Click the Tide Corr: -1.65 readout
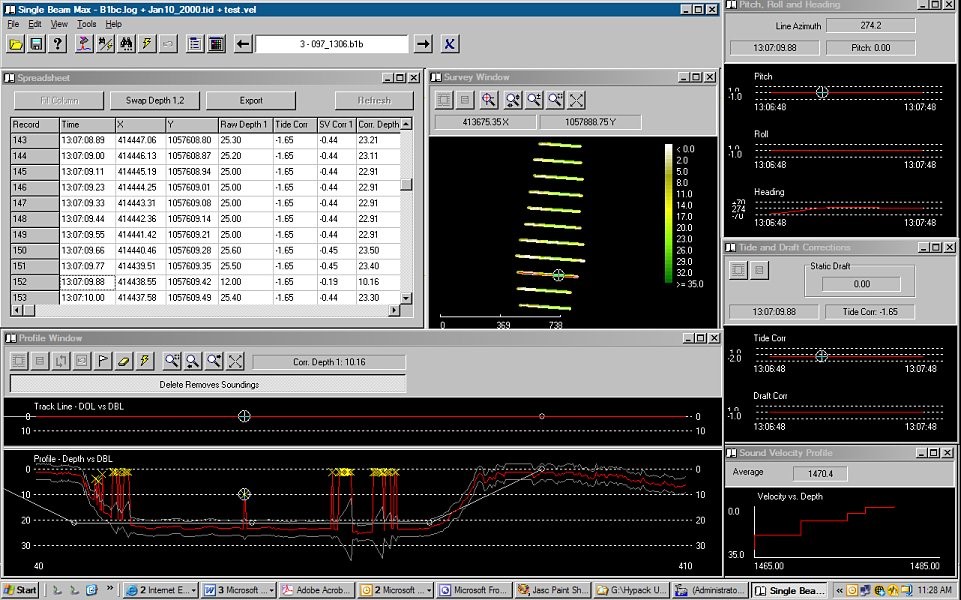This screenshot has height=600, width=961. click(870, 311)
